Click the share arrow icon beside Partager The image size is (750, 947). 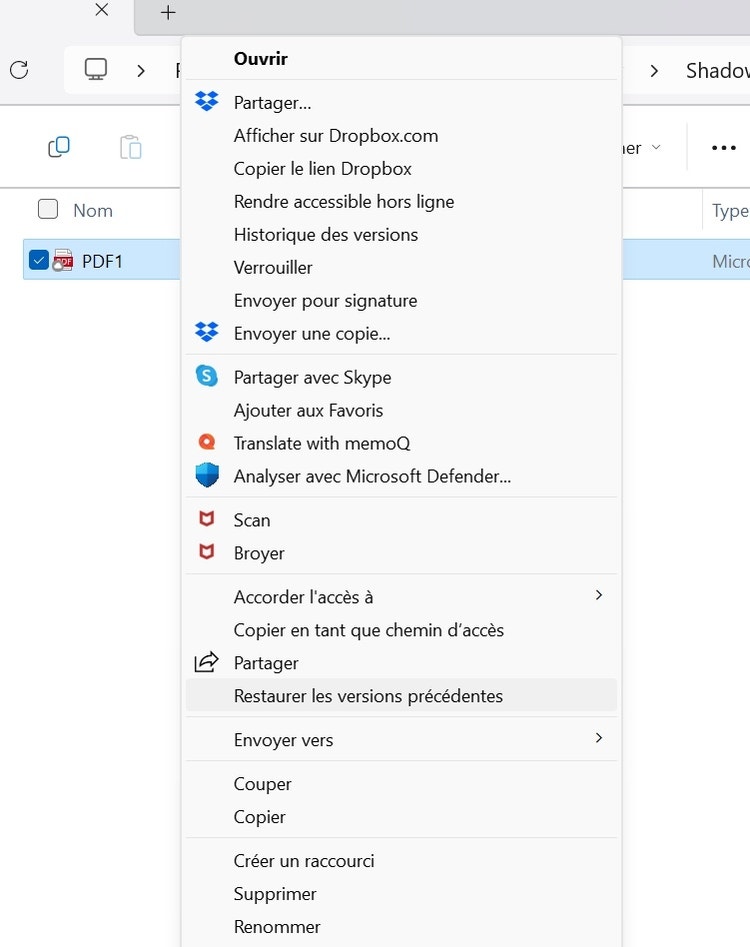coord(207,662)
